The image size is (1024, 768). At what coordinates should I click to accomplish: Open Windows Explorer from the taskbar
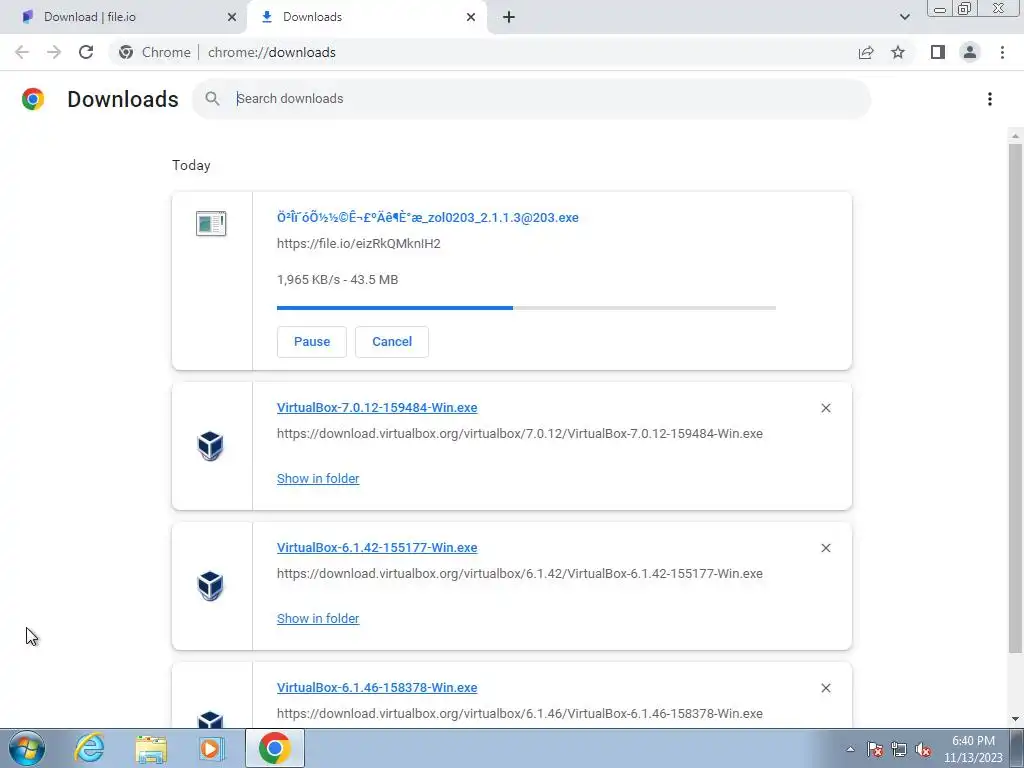pyautogui.click(x=151, y=749)
